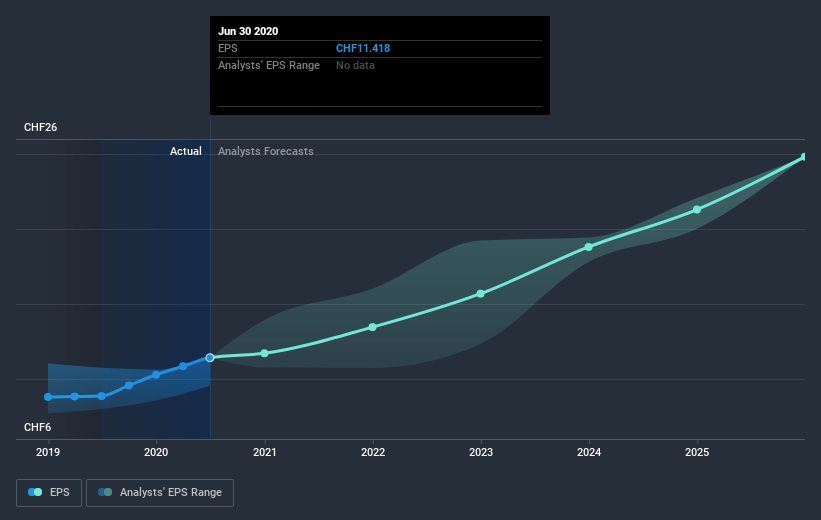This screenshot has width=821, height=520.
Task: Click the 2023 x-axis label
Action: click(x=481, y=452)
